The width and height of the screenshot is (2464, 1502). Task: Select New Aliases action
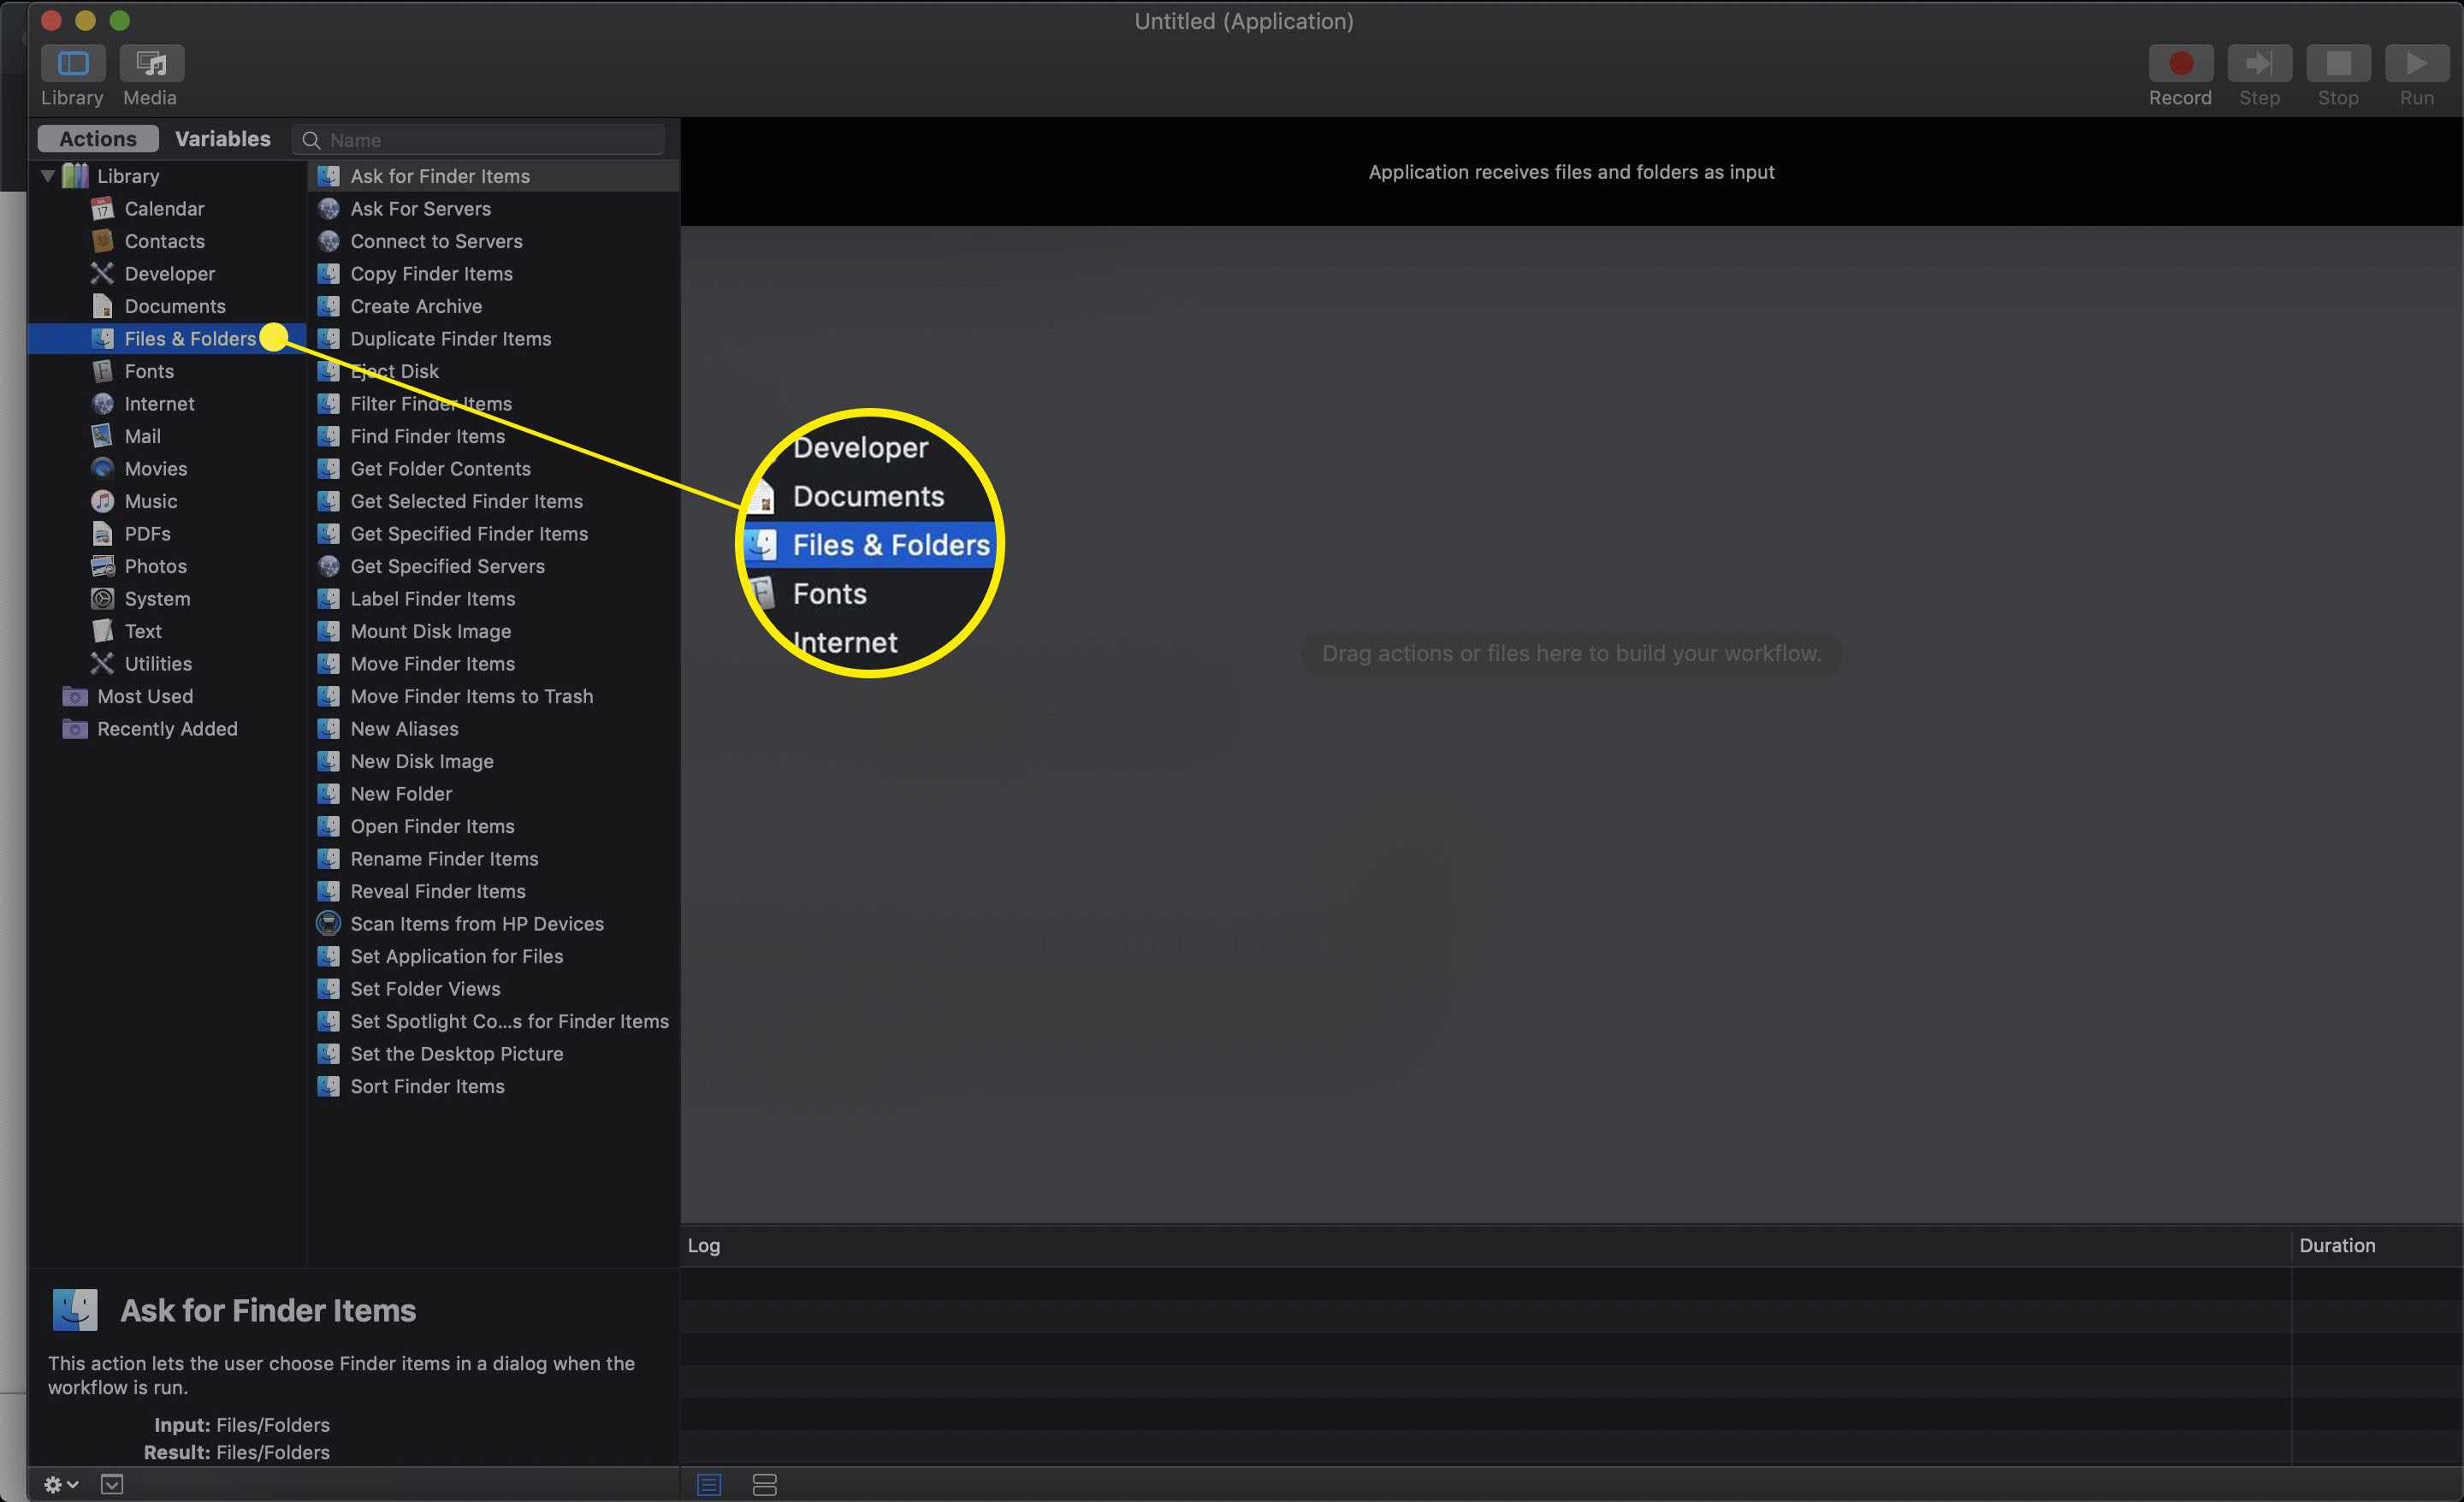(494, 728)
